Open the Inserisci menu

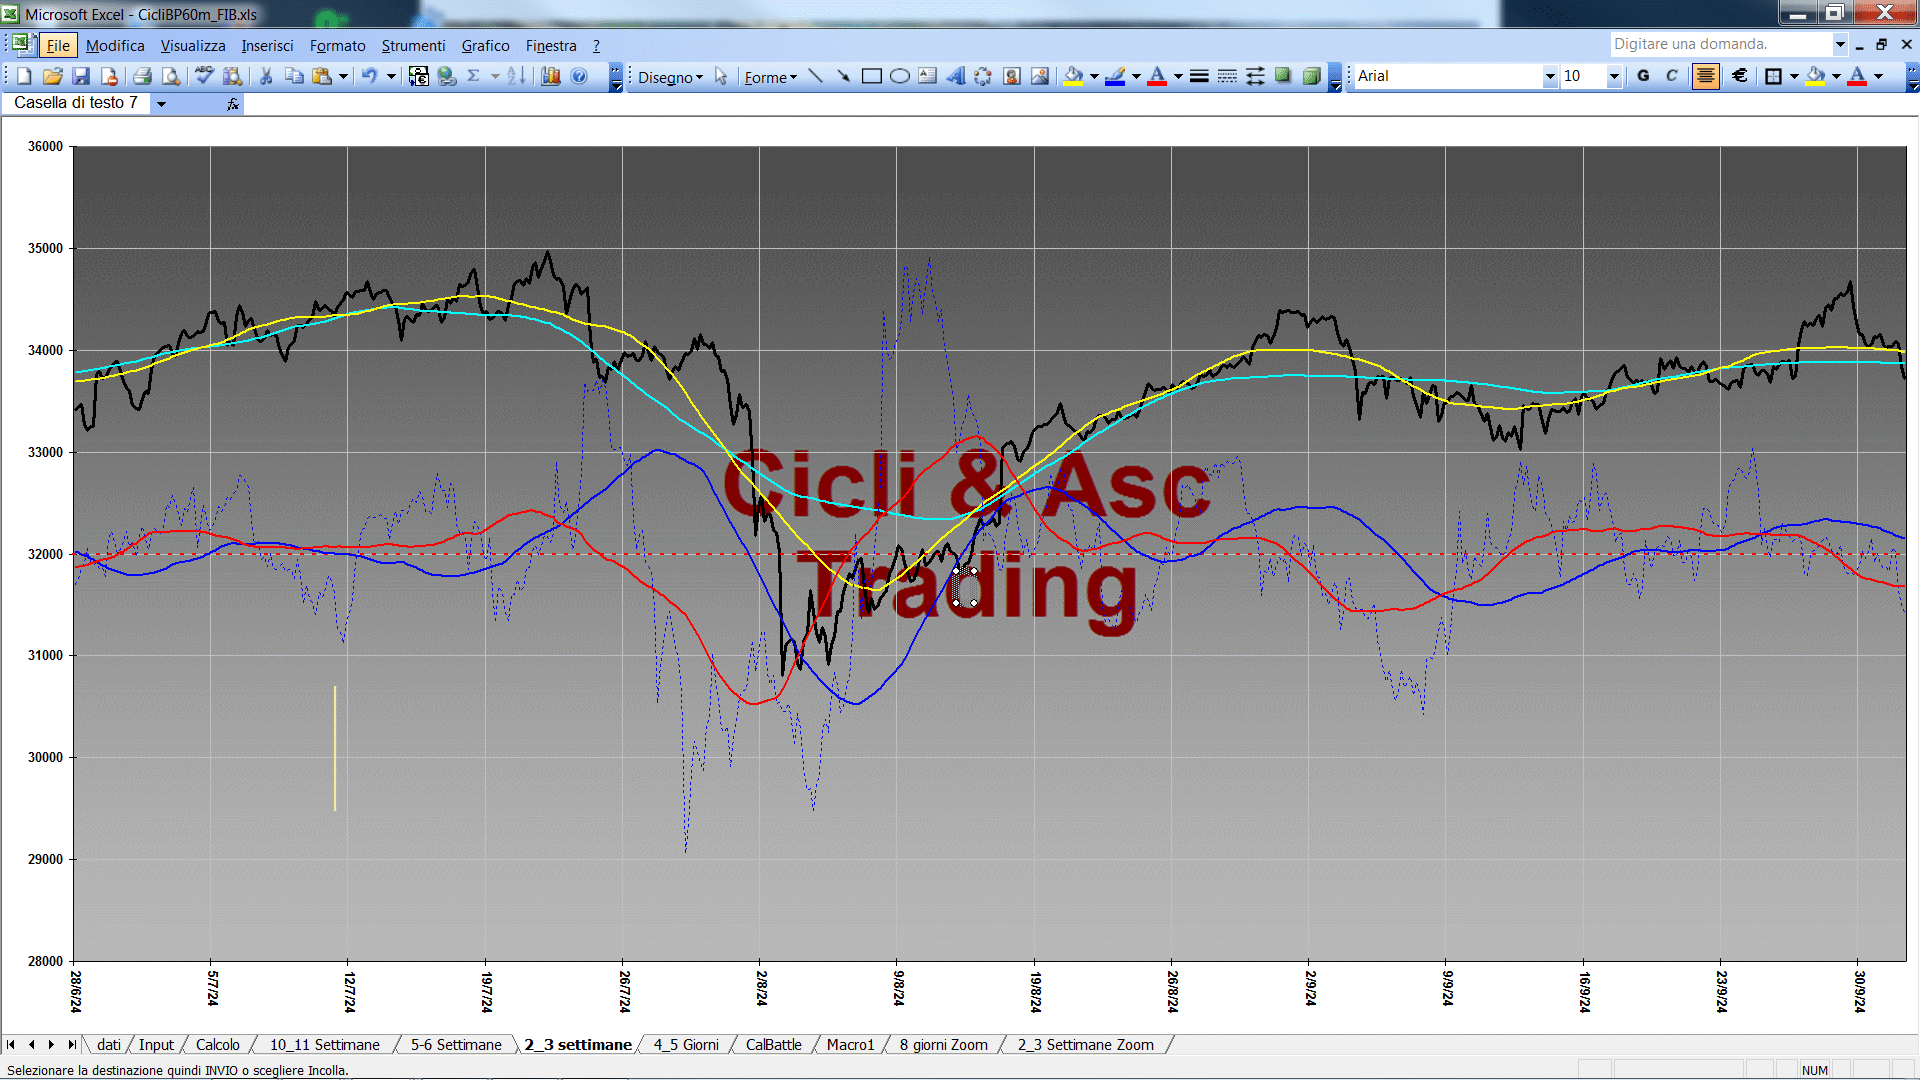tap(267, 45)
